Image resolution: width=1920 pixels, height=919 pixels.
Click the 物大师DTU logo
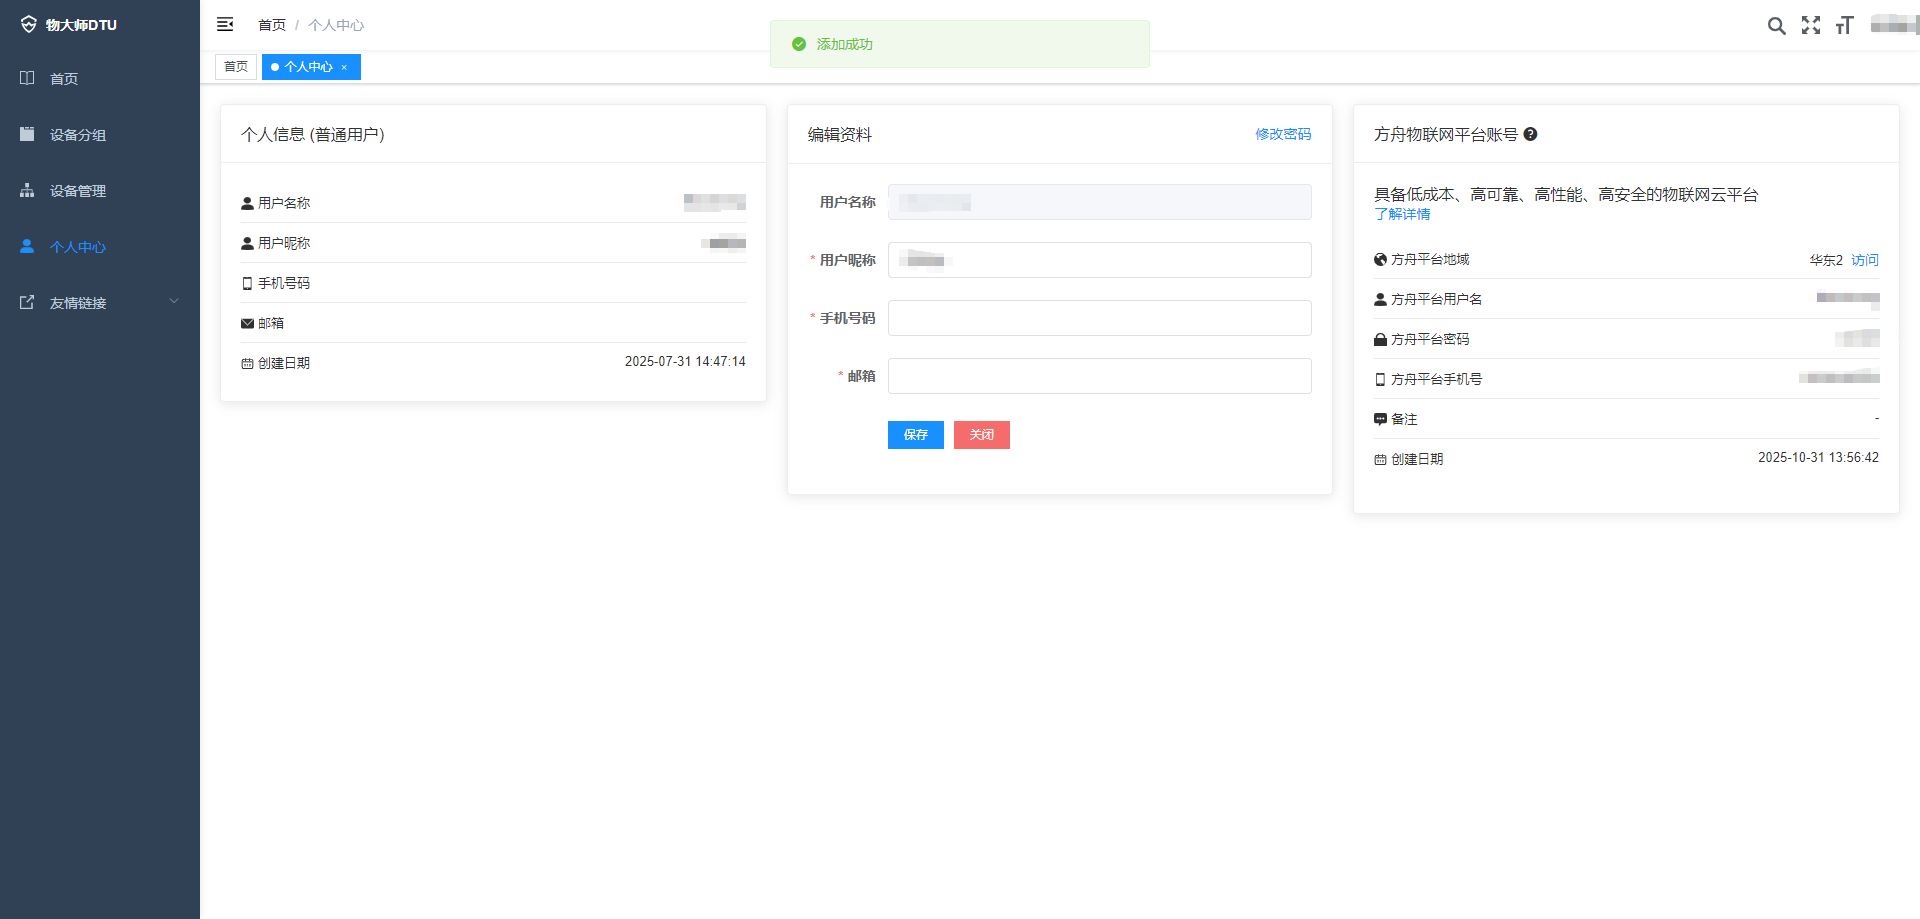(70, 25)
